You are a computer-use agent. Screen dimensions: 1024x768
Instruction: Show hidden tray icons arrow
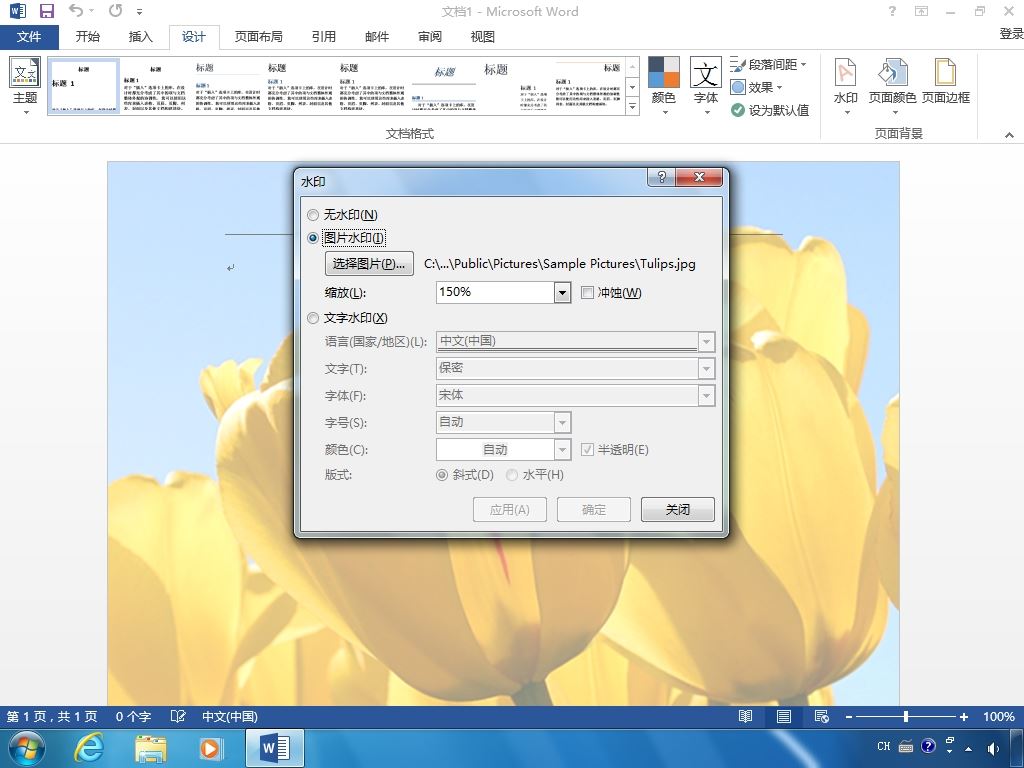[968, 748]
